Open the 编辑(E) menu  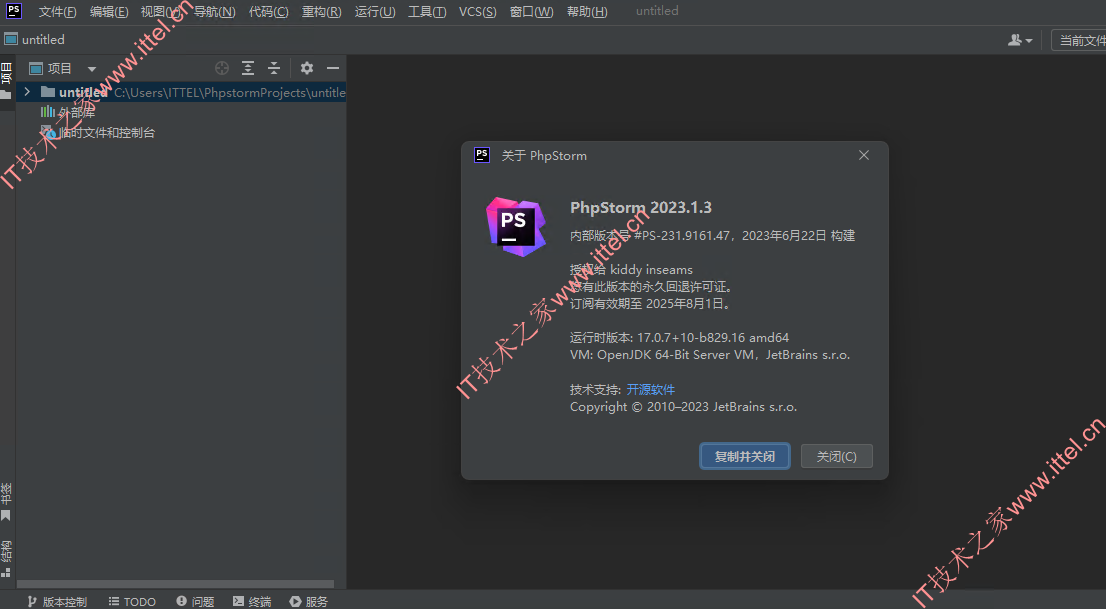point(109,11)
